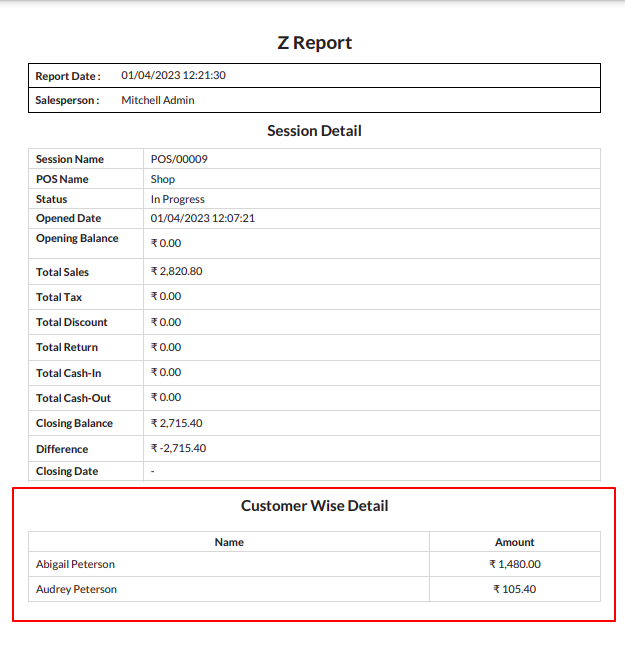The width and height of the screenshot is (625, 651).
Task: Click the Opening Balance amount ₹ 0.00
Action: pyautogui.click(x=166, y=243)
